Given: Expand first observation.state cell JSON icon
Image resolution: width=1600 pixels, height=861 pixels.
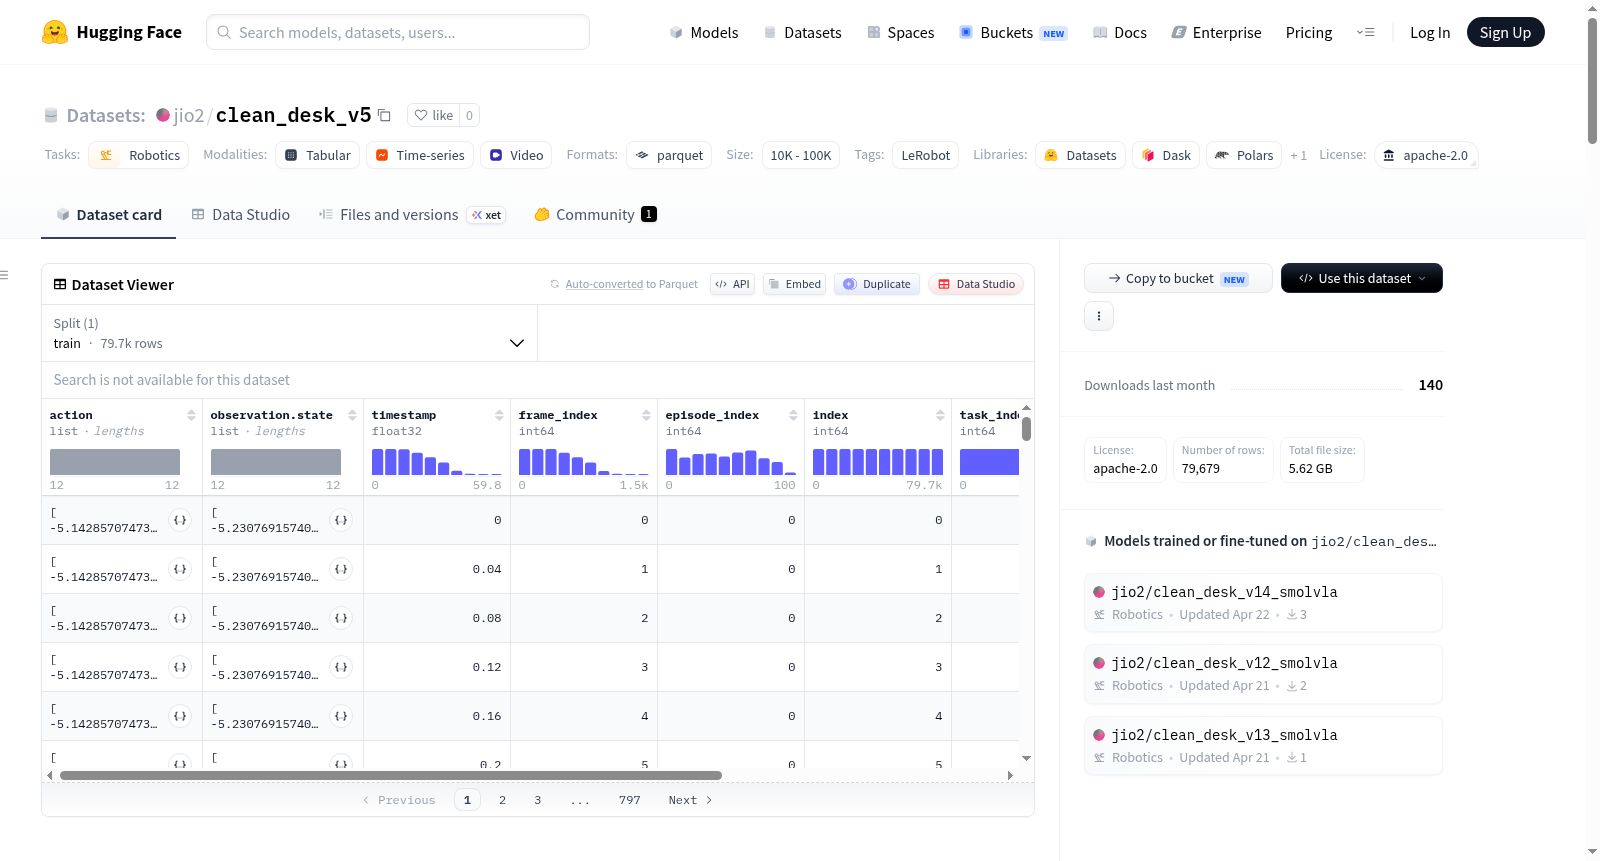Looking at the screenshot, I should pos(341,520).
